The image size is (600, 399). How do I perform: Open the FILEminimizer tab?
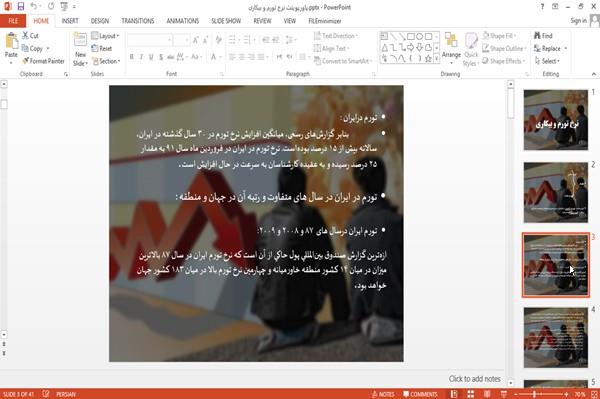[x=324, y=21]
